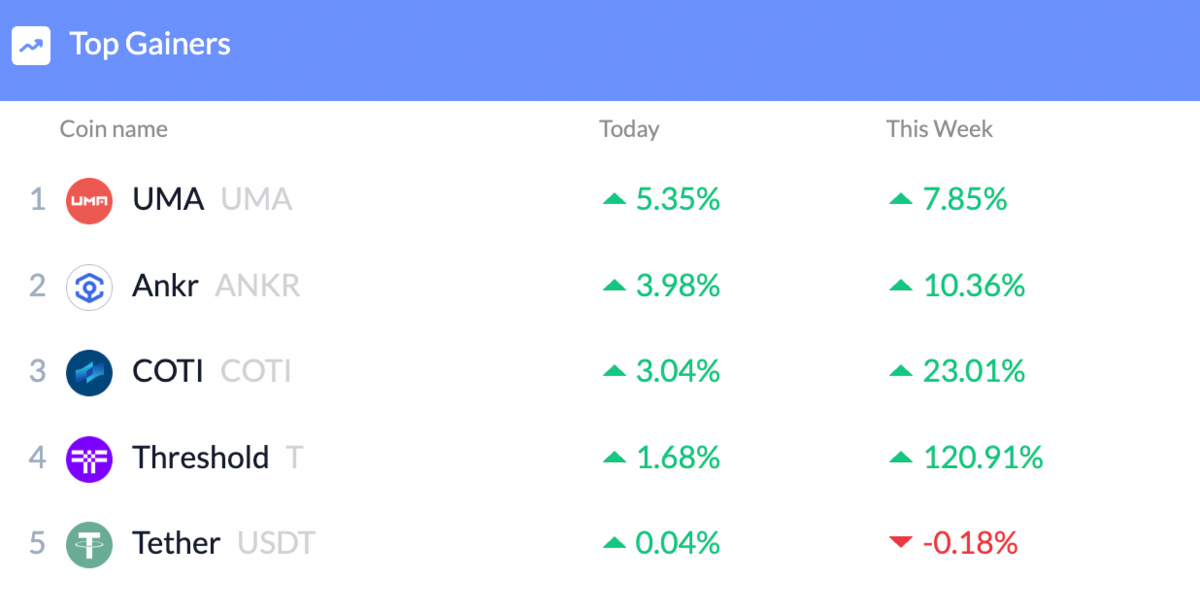Click Threshold's green up arrow under This Week

tap(900, 458)
